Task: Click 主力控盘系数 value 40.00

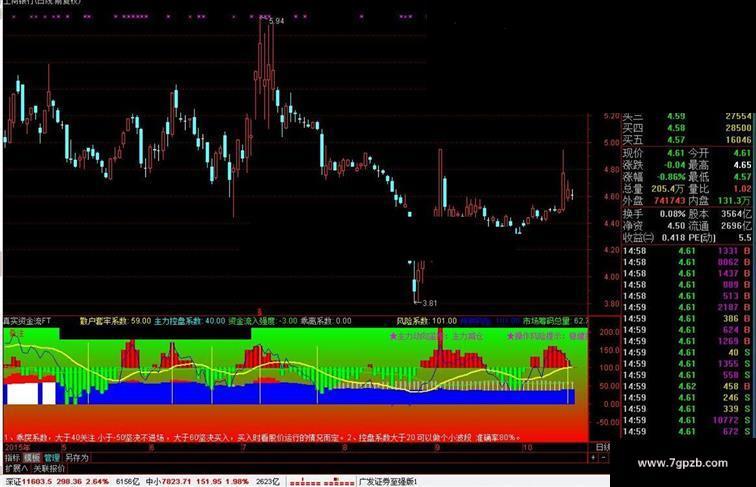Action: pos(215,321)
